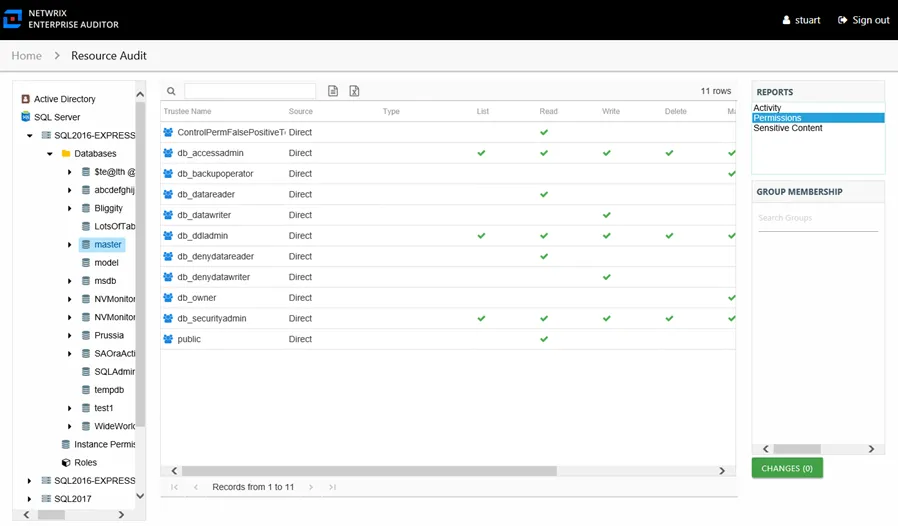Click the SQL2017 server icon
898x526 pixels.
pos(46,498)
